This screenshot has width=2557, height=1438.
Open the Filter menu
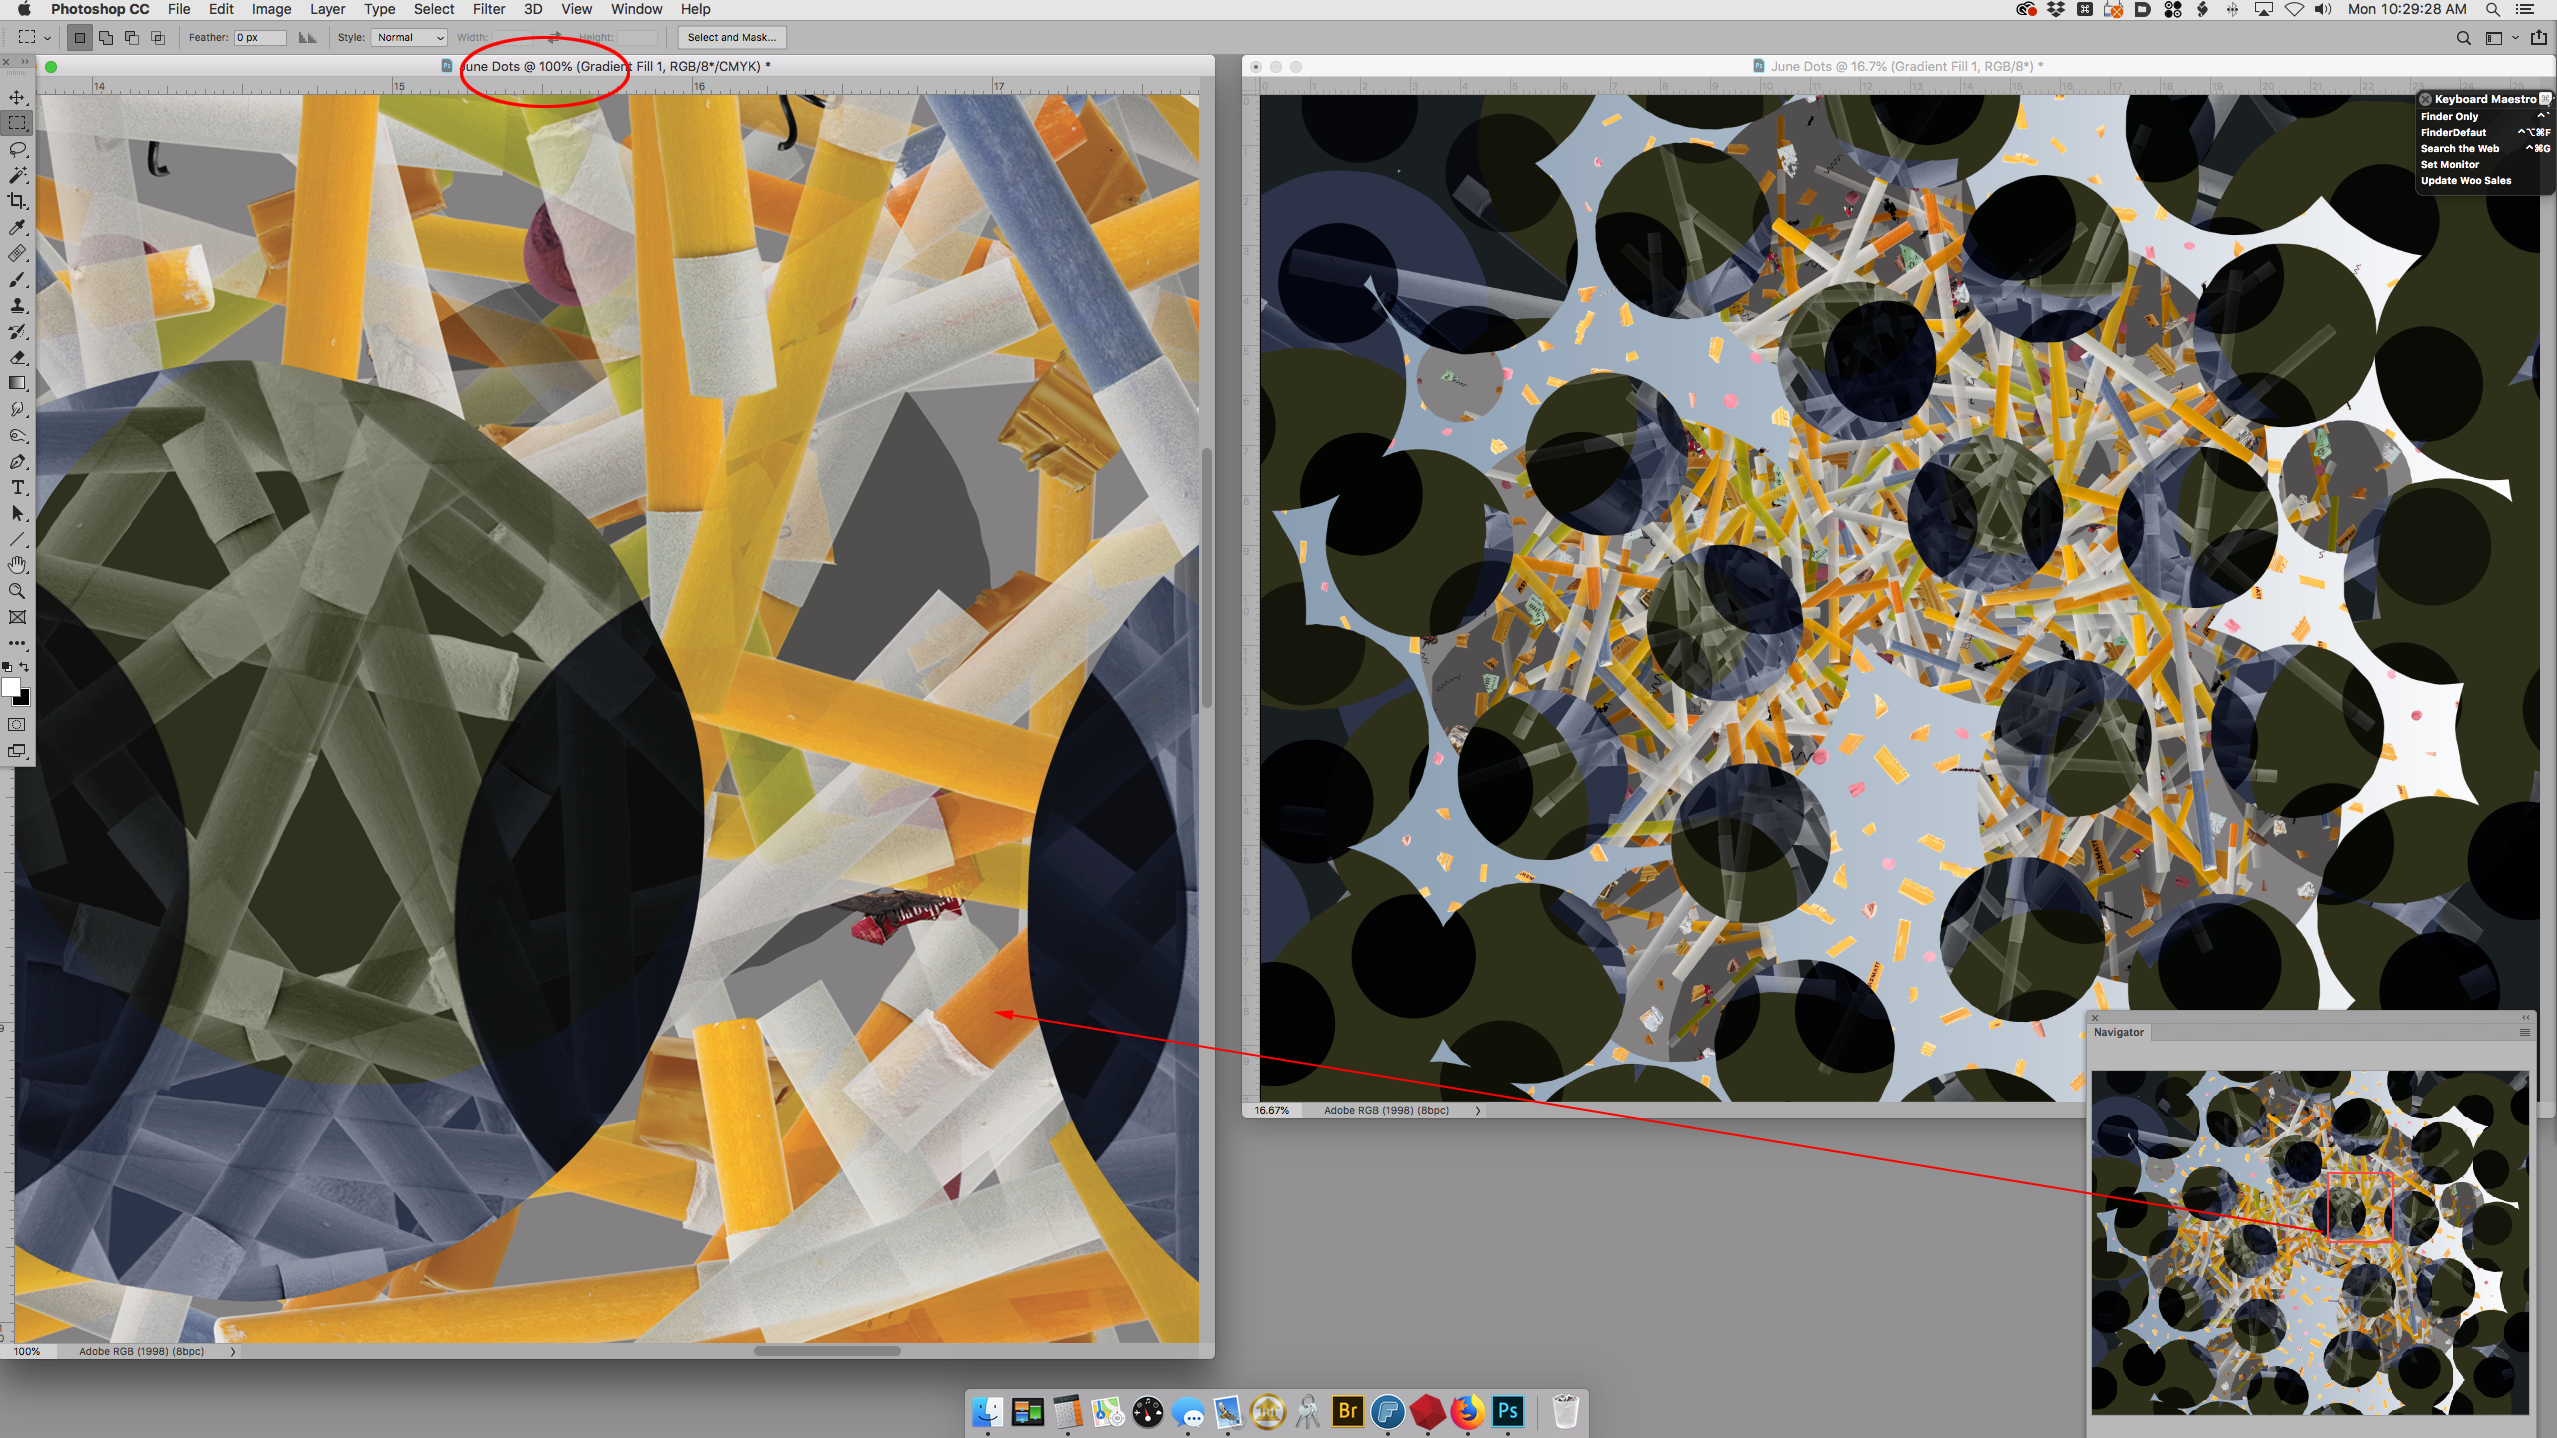(x=488, y=9)
